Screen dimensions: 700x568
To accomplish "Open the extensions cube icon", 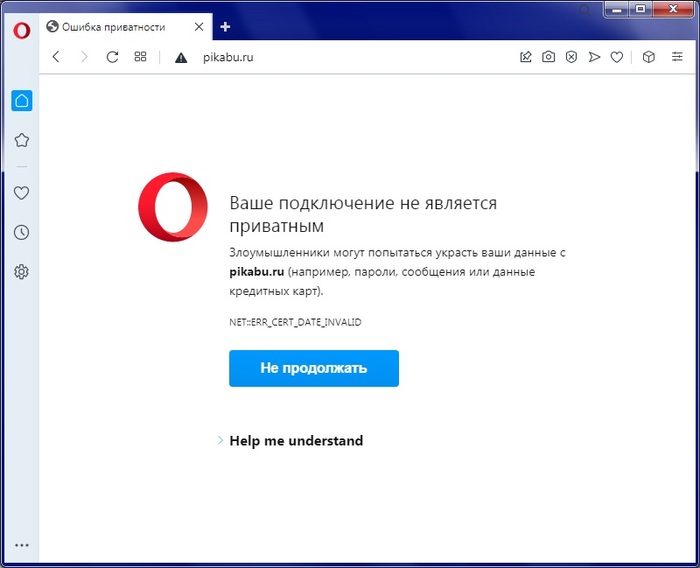I will click(x=649, y=57).
